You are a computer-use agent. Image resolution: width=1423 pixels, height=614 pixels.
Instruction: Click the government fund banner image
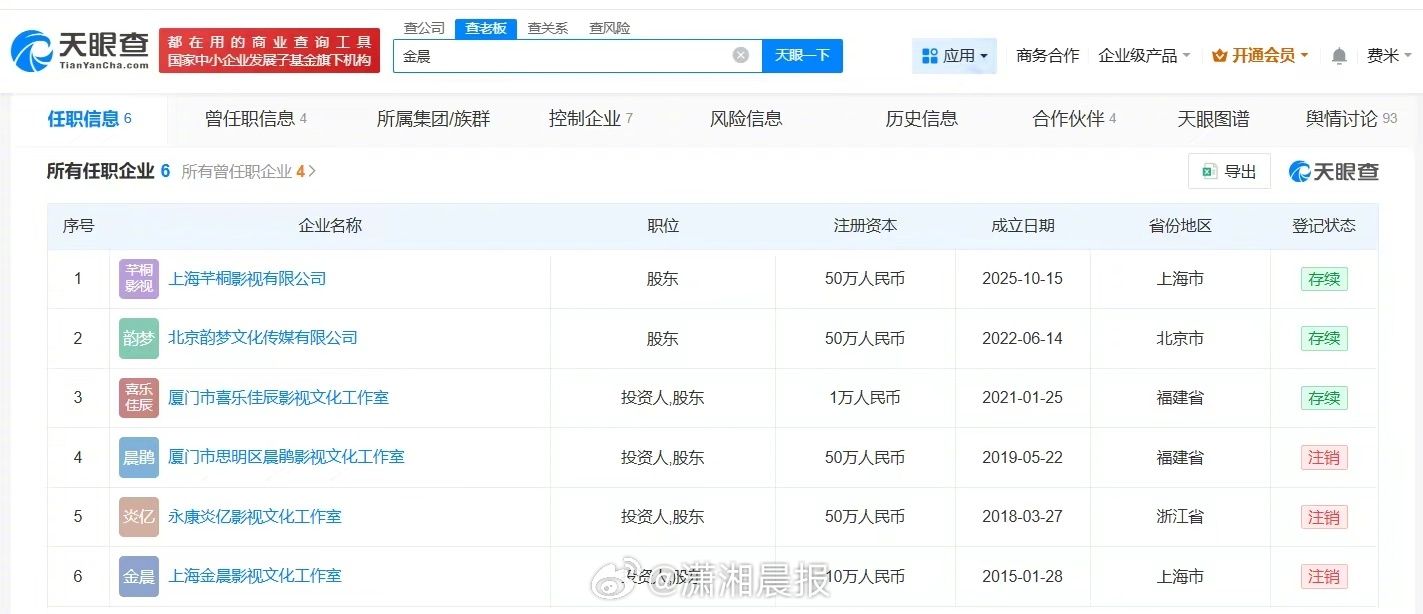point(270,50)
